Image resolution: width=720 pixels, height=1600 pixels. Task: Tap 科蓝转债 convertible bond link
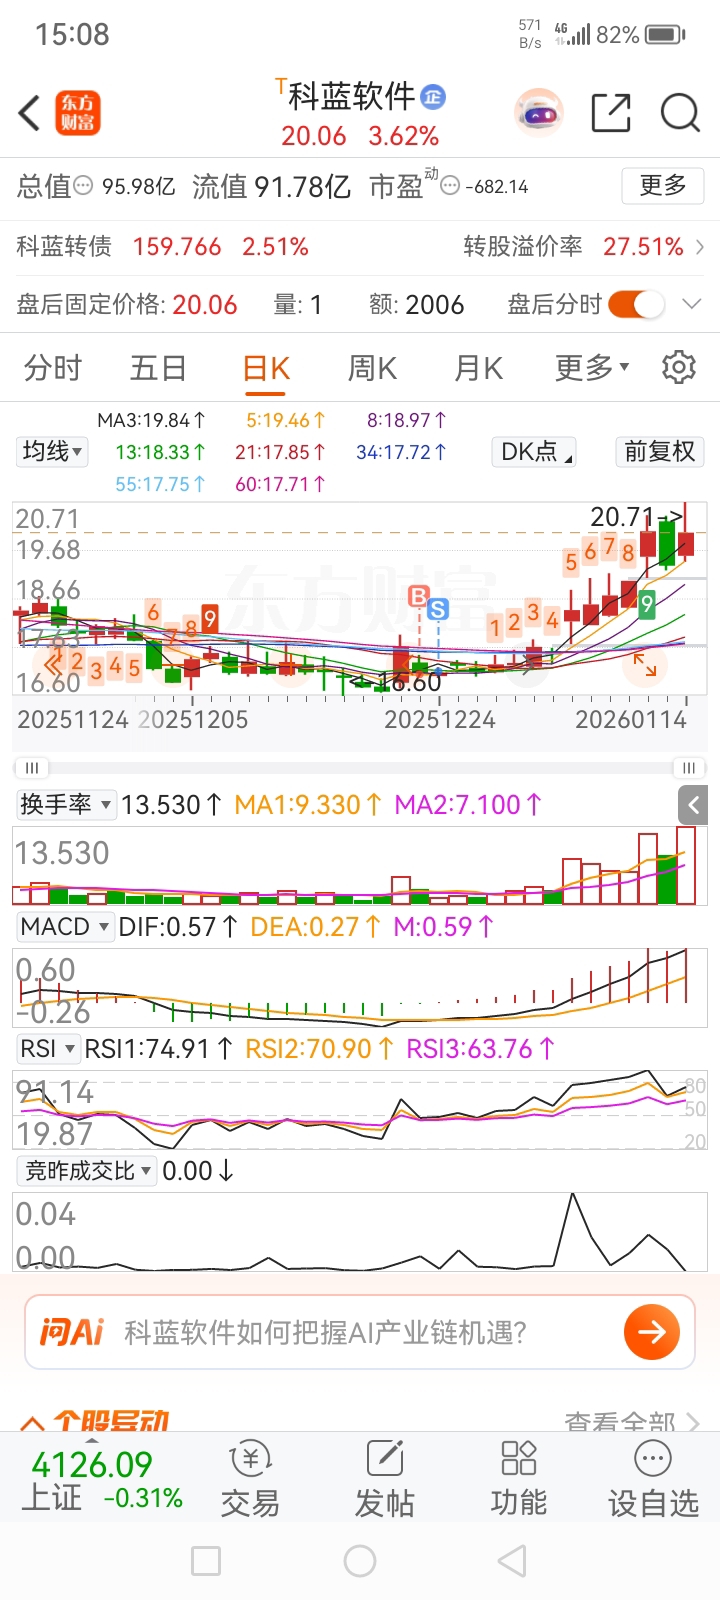64,246
